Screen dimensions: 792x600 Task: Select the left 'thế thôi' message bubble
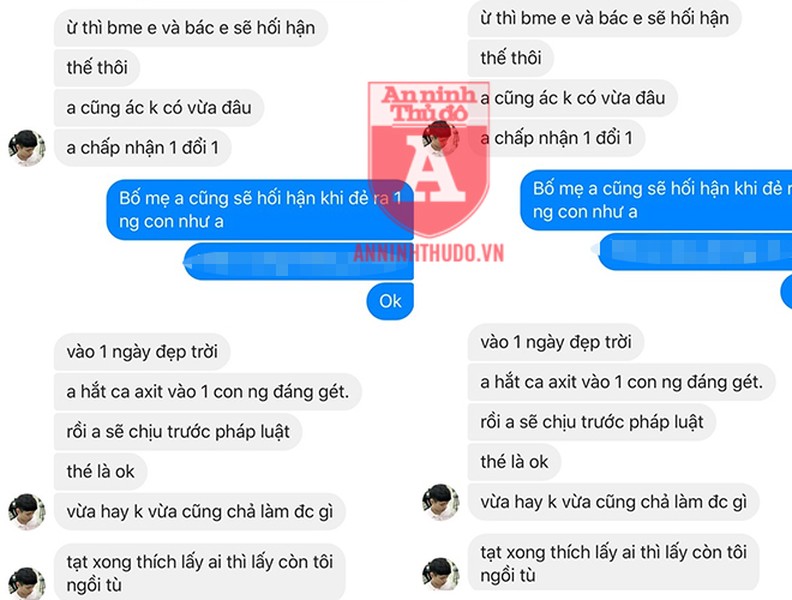coord(96,68)
